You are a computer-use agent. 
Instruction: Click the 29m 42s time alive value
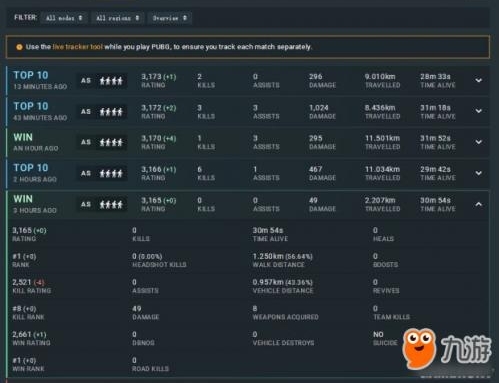(435, 170)
